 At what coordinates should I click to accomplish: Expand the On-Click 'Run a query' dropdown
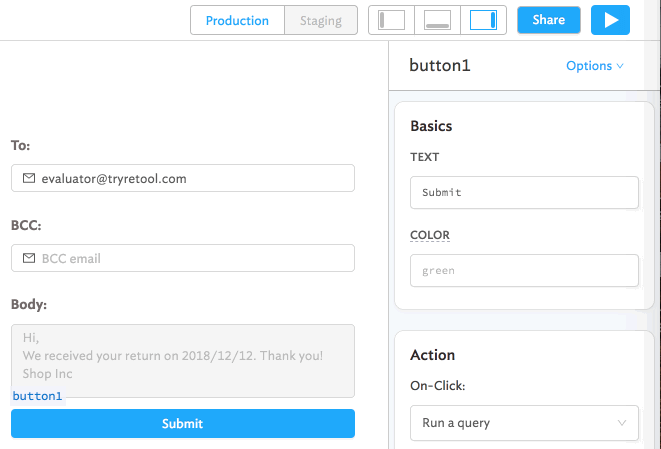[x=524, y=423]
